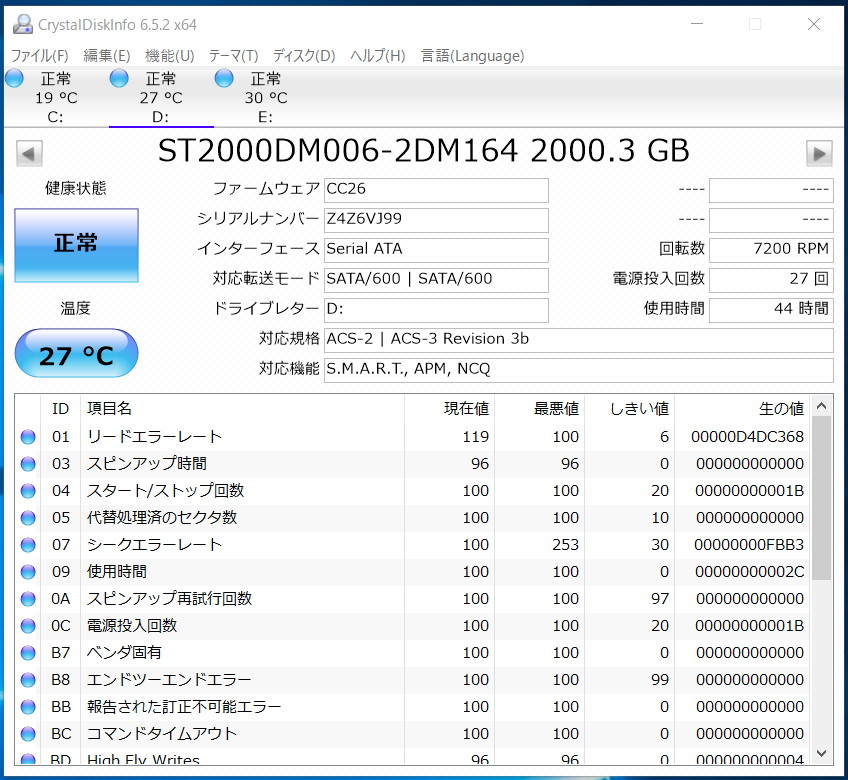Click the model title ST2000DM006-2DM164 2000.3 GB
The image size is (848, 780).
(x=423, y=151)
